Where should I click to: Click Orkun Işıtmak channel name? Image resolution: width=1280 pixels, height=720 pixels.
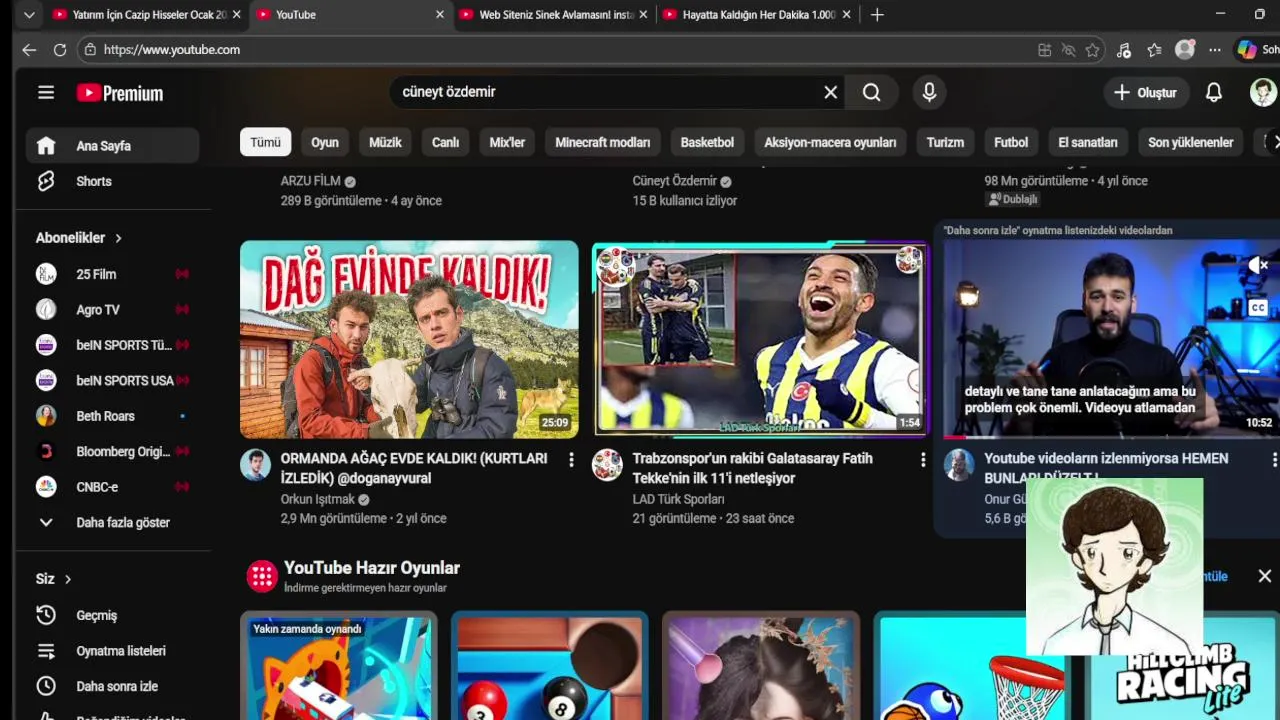pos(318,499)
